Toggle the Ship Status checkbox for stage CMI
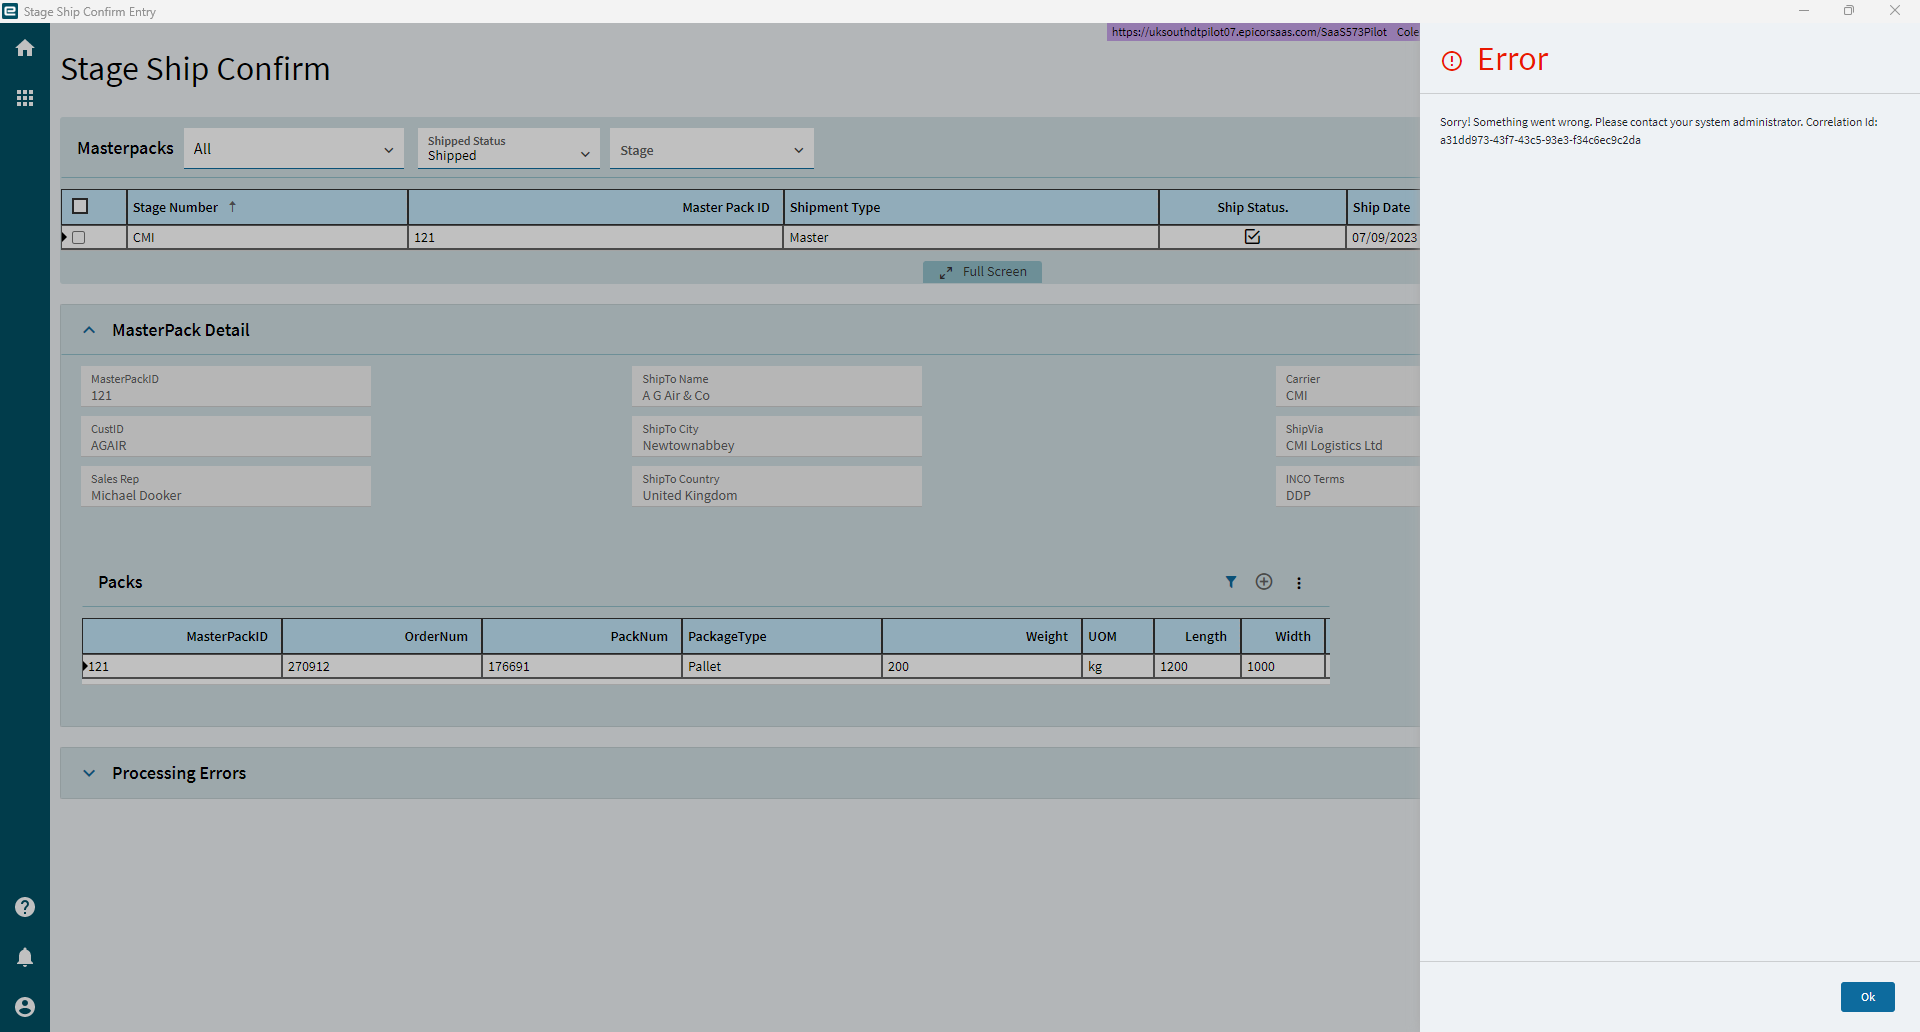Screen dimensions: 1920x1032 point(1252,237)
